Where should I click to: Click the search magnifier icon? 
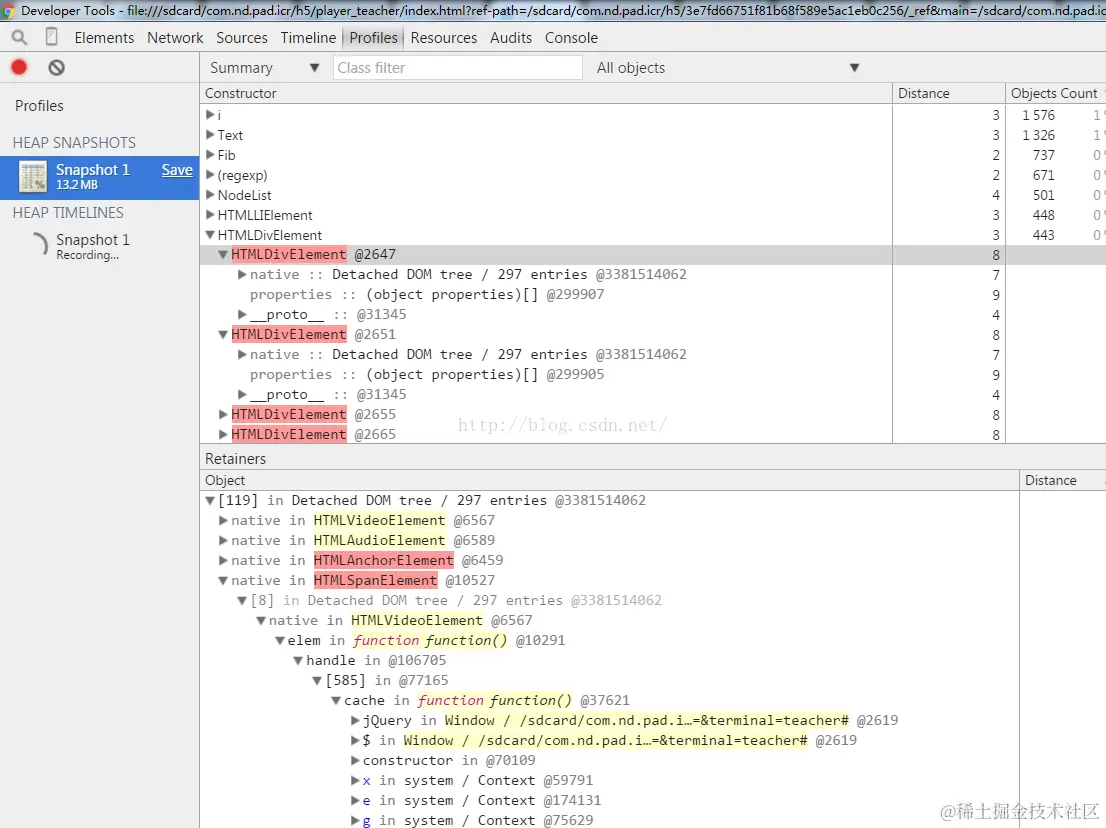tap(19, 37)
